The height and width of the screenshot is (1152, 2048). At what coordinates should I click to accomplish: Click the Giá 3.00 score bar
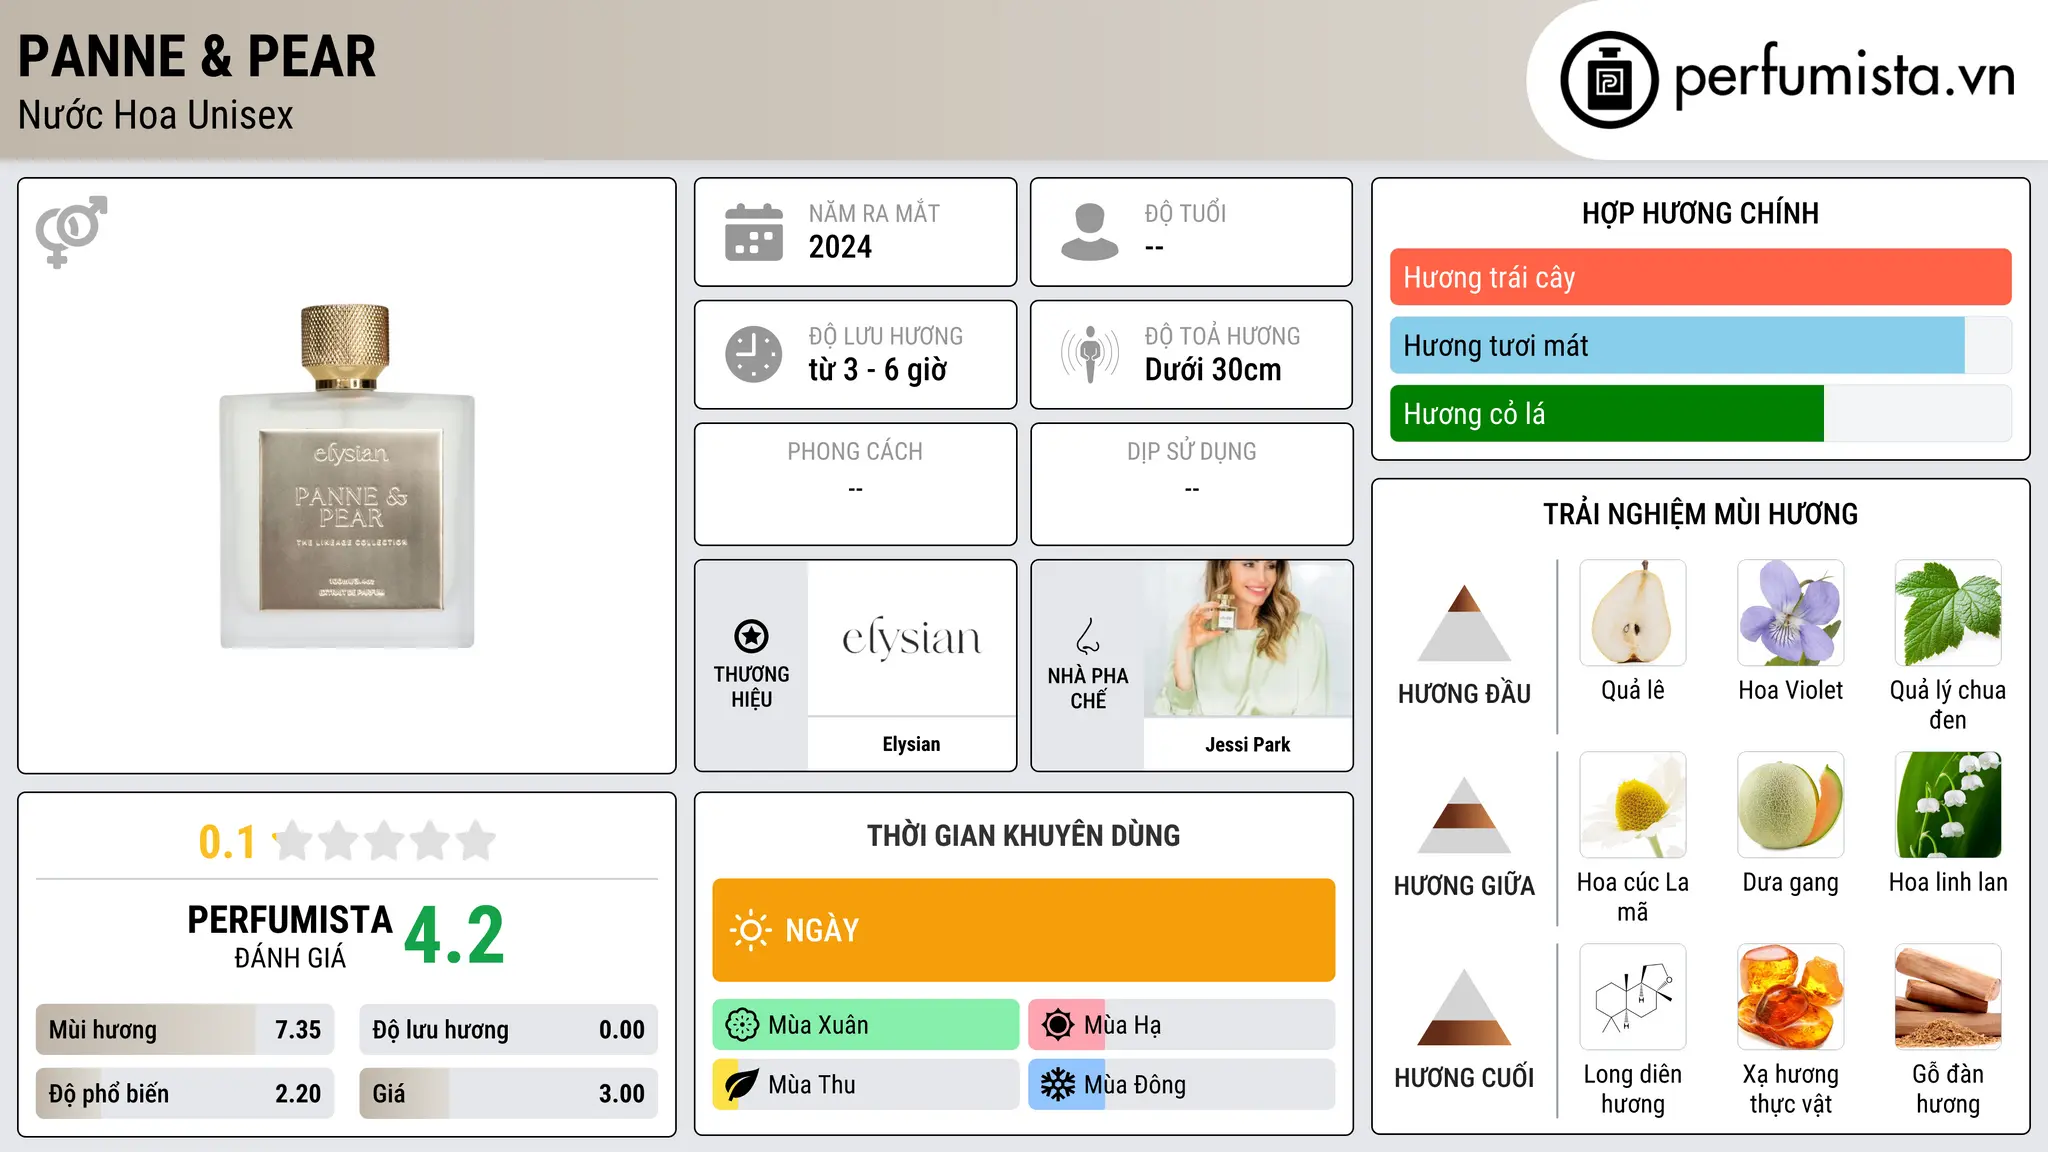[509, 1093]
